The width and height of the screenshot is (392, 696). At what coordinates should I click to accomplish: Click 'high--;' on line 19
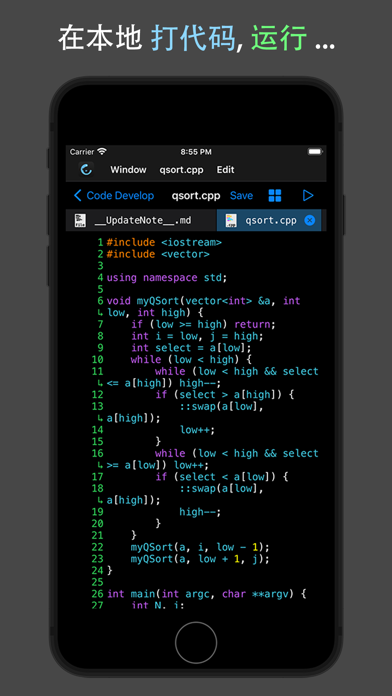(x=200, y=512)
